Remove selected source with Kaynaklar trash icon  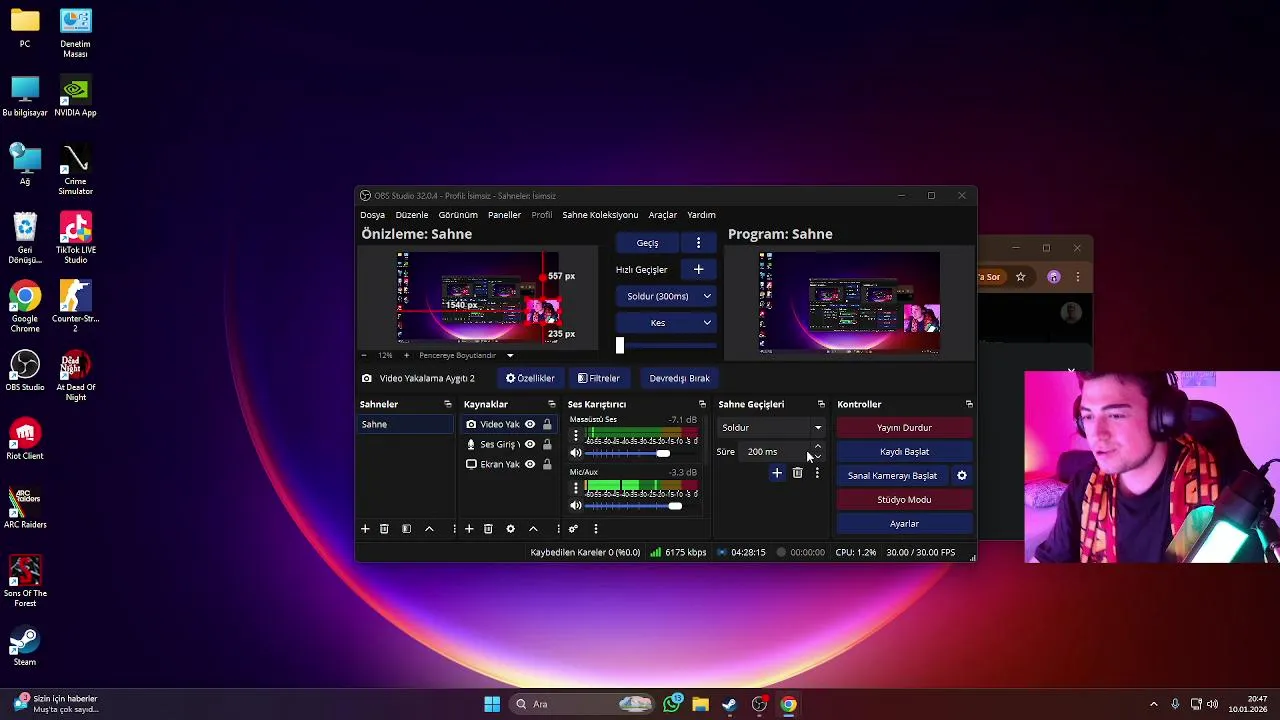tap(488, 529)
